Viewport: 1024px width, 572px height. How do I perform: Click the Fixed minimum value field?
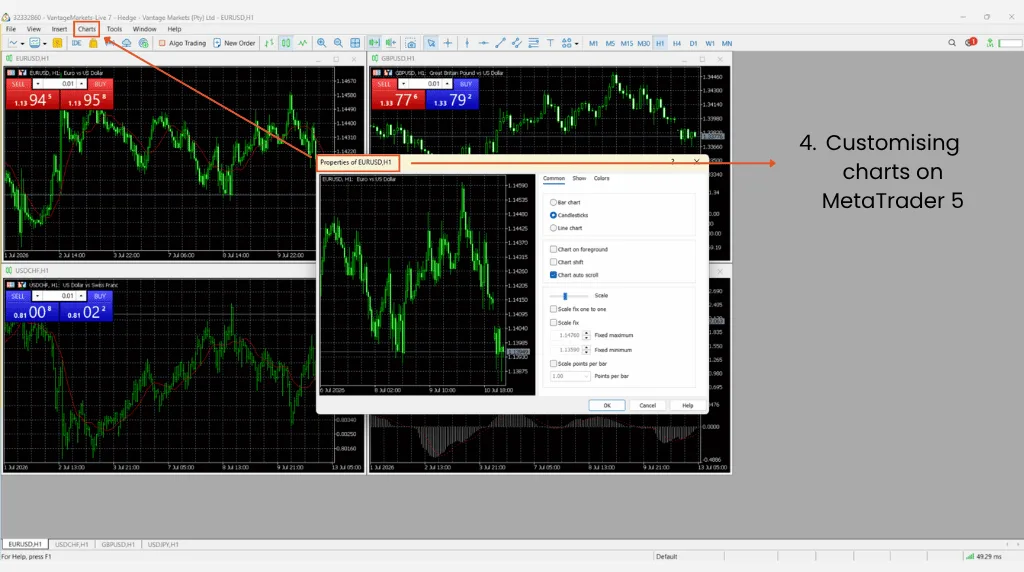tap(567, 350)
